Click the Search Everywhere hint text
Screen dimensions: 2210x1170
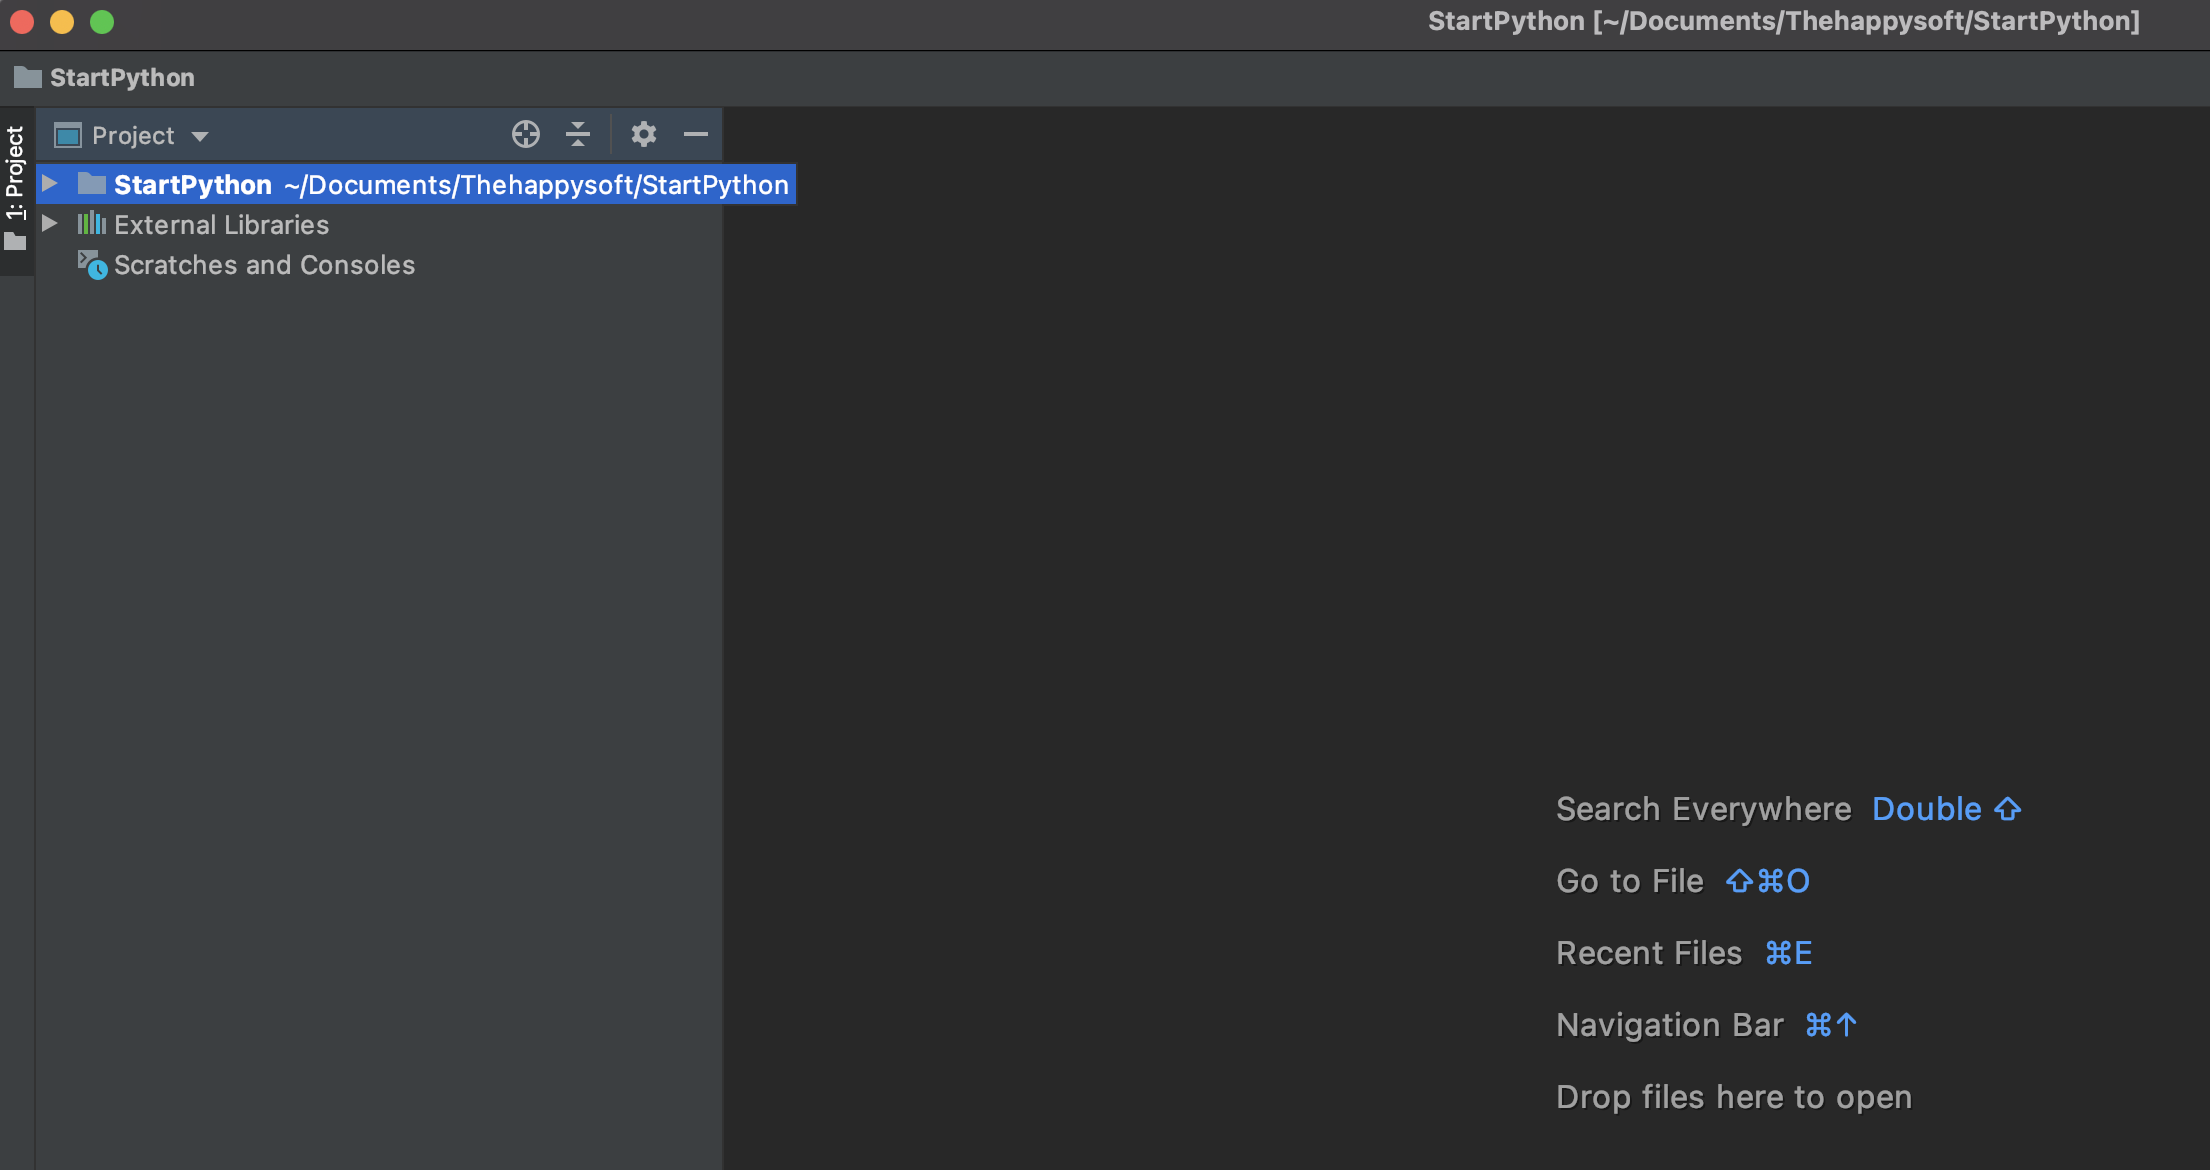pos(1703,809)
